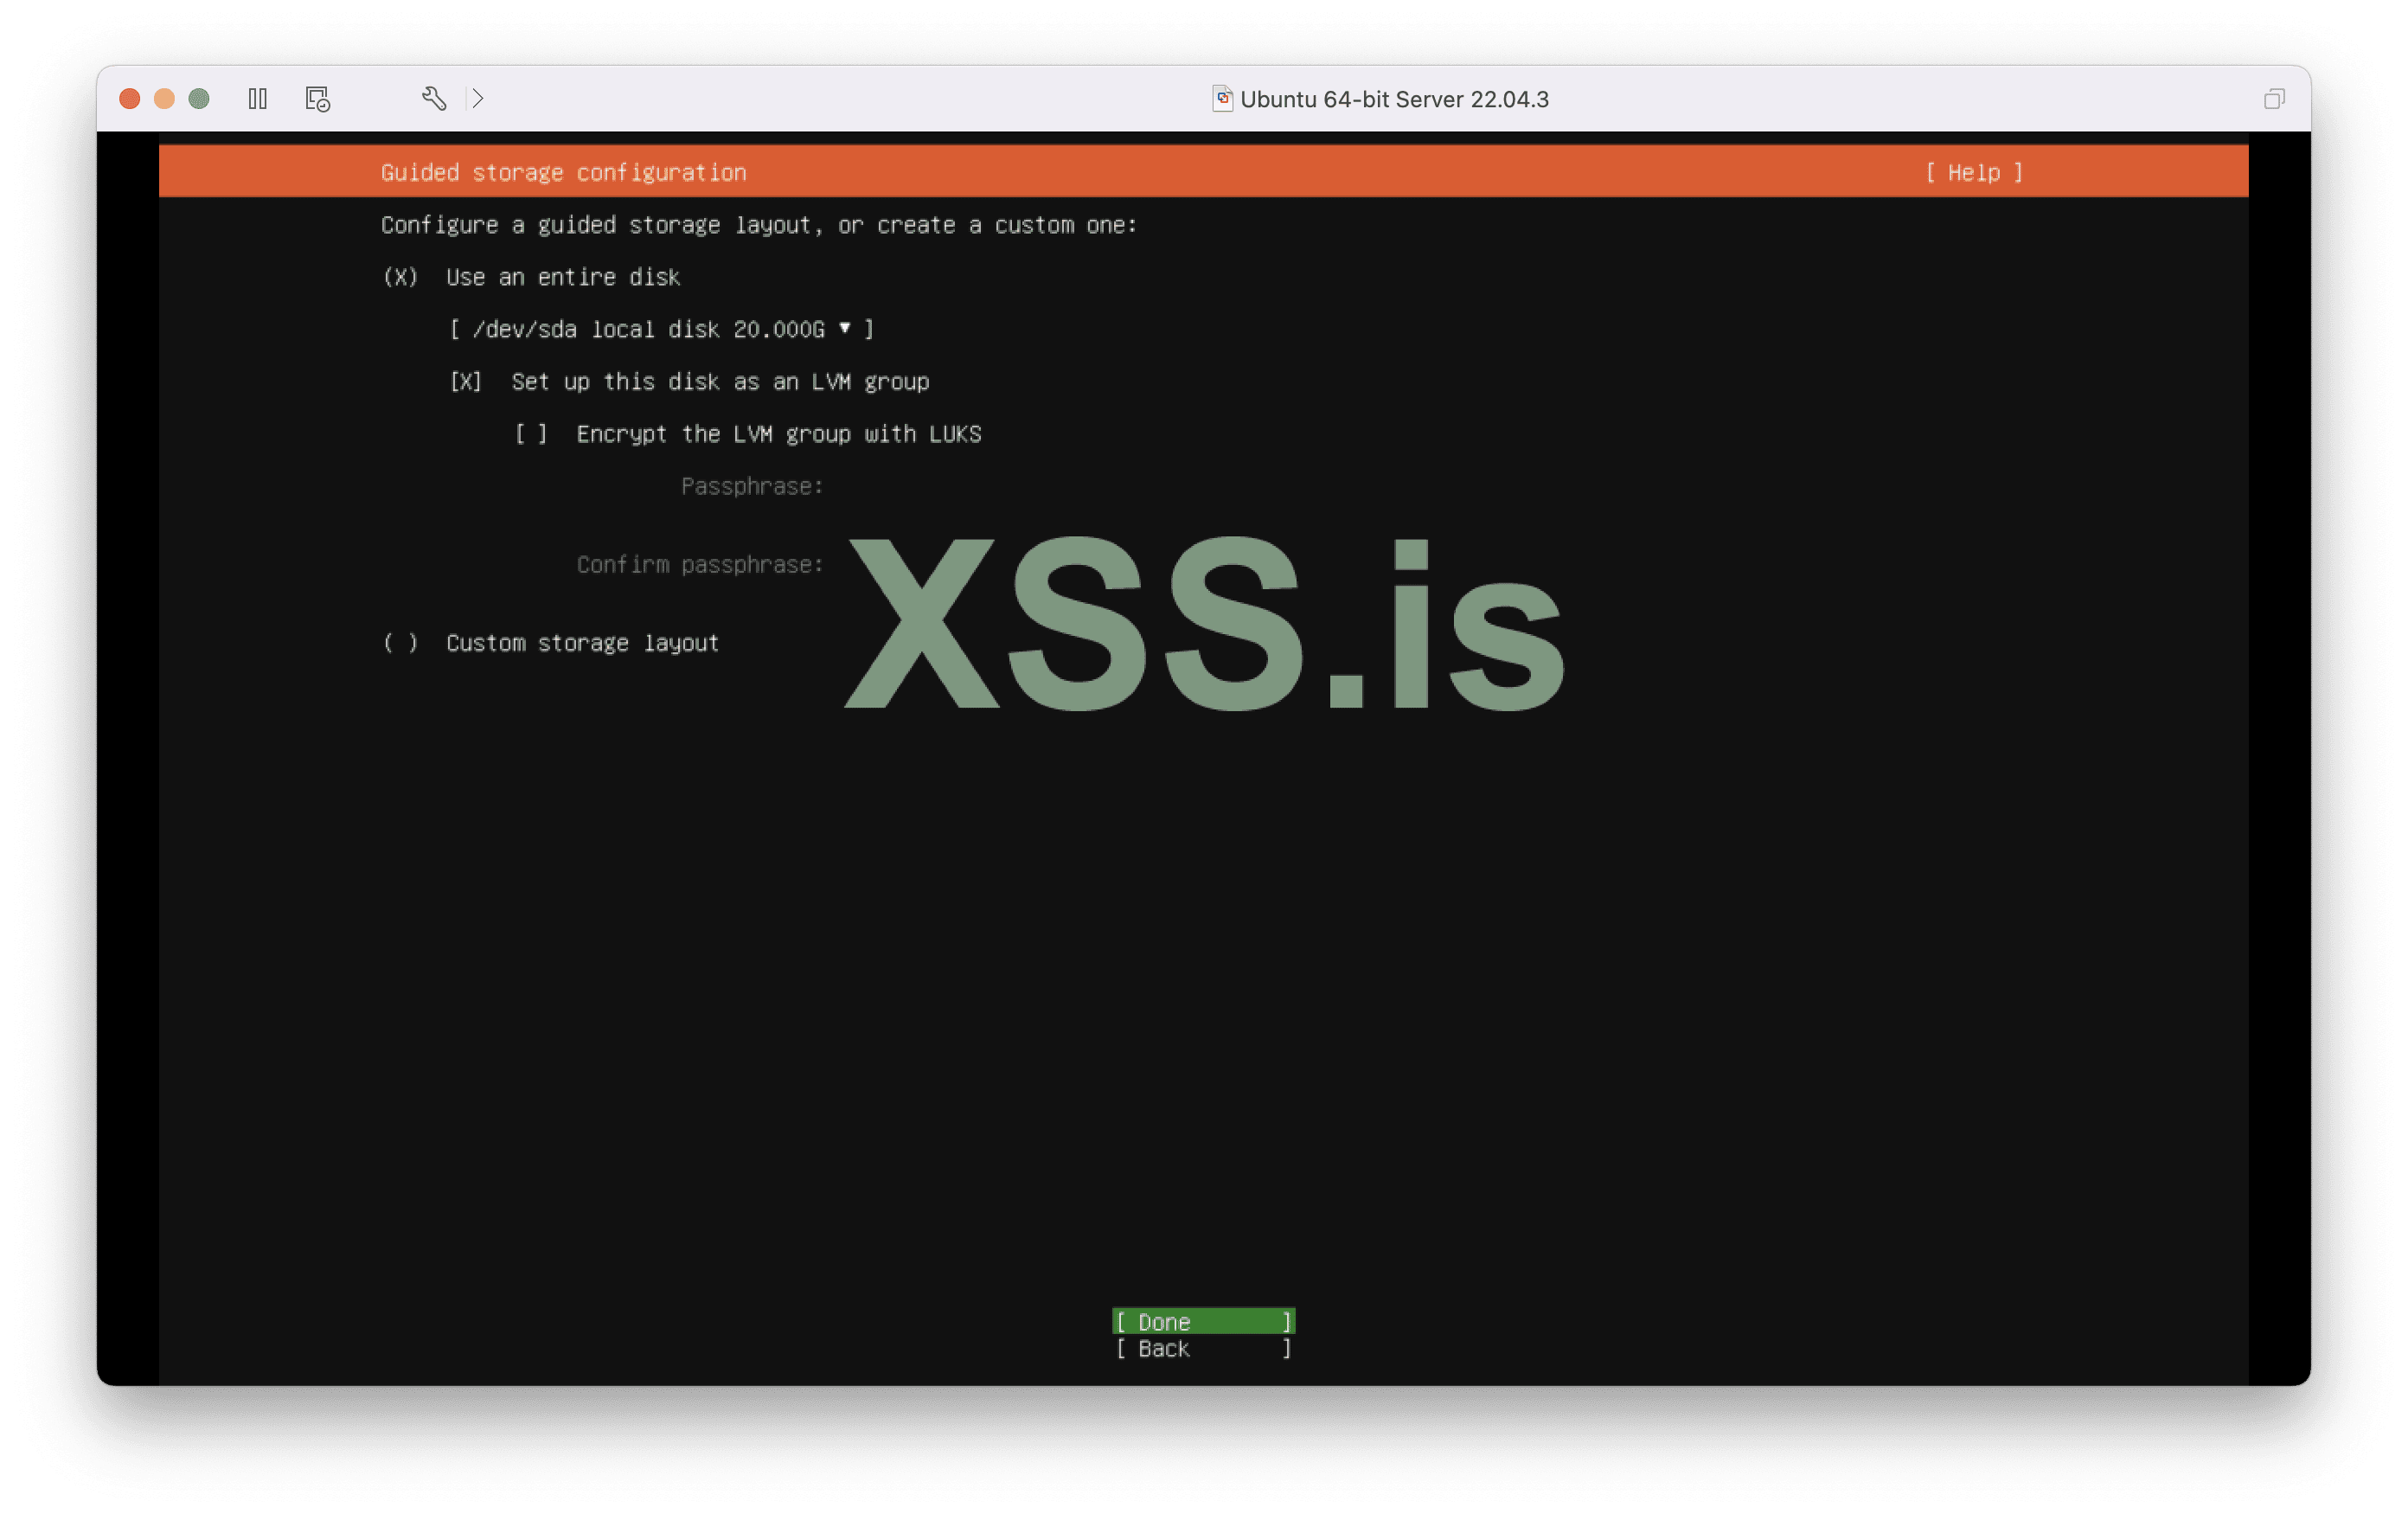
Task: Click the forward chevron toolbar icon
Action: coord(478,99)
